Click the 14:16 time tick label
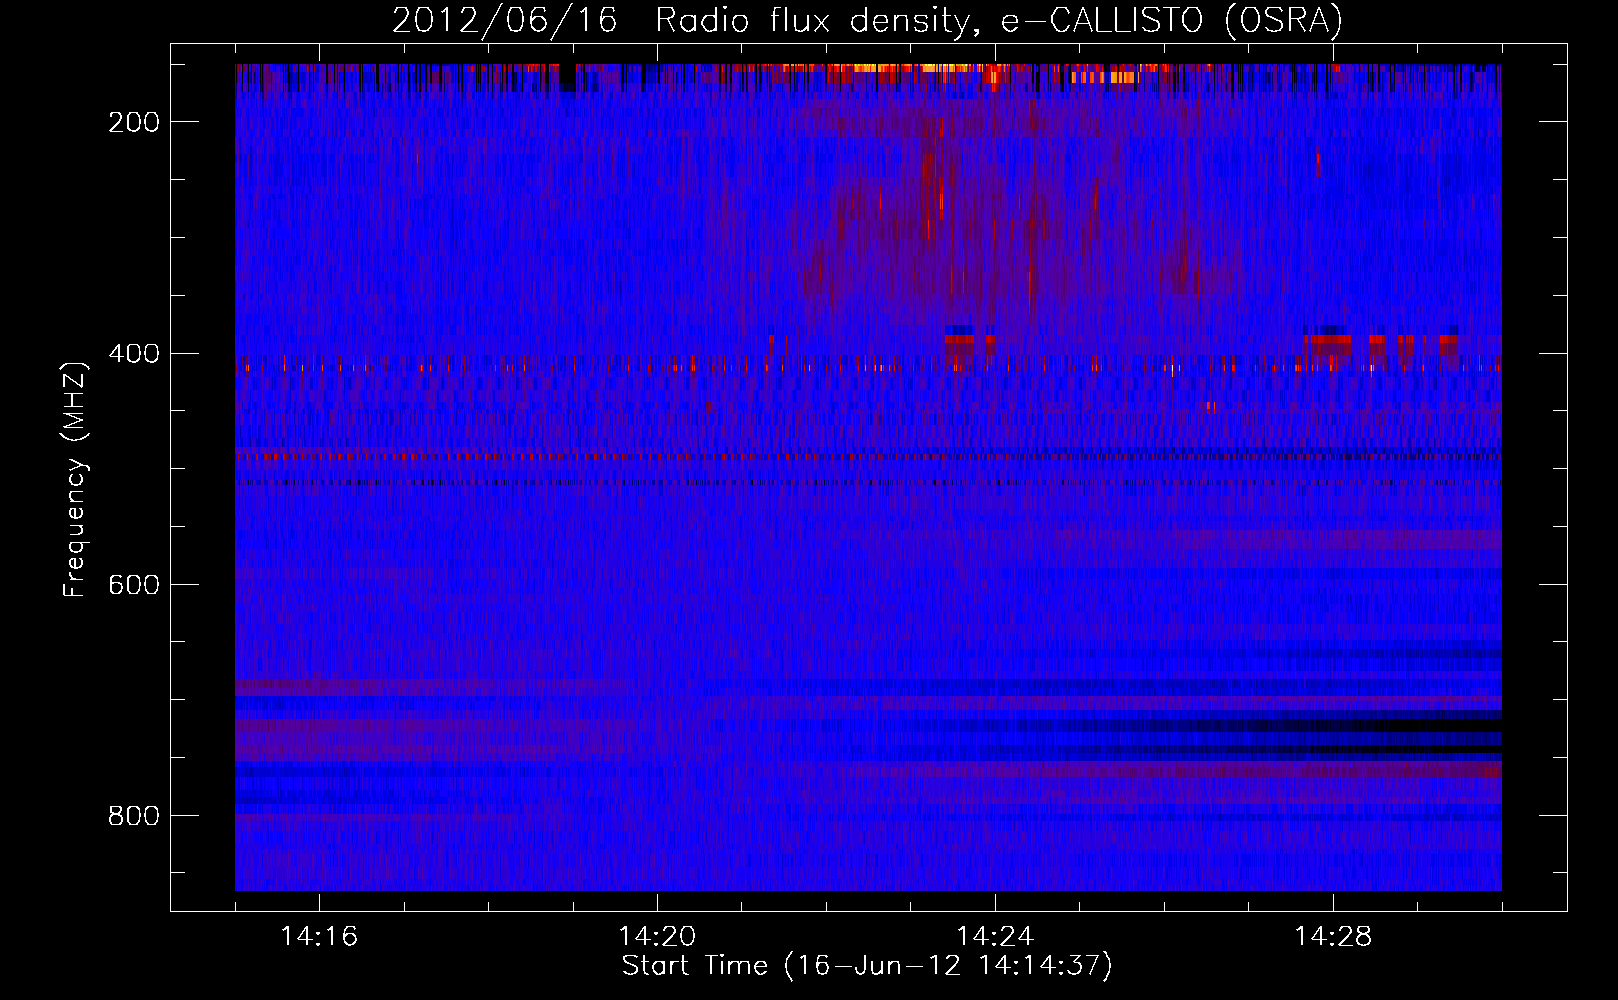This screenshot has height=1000, width=1618. (x=319, y=937)
